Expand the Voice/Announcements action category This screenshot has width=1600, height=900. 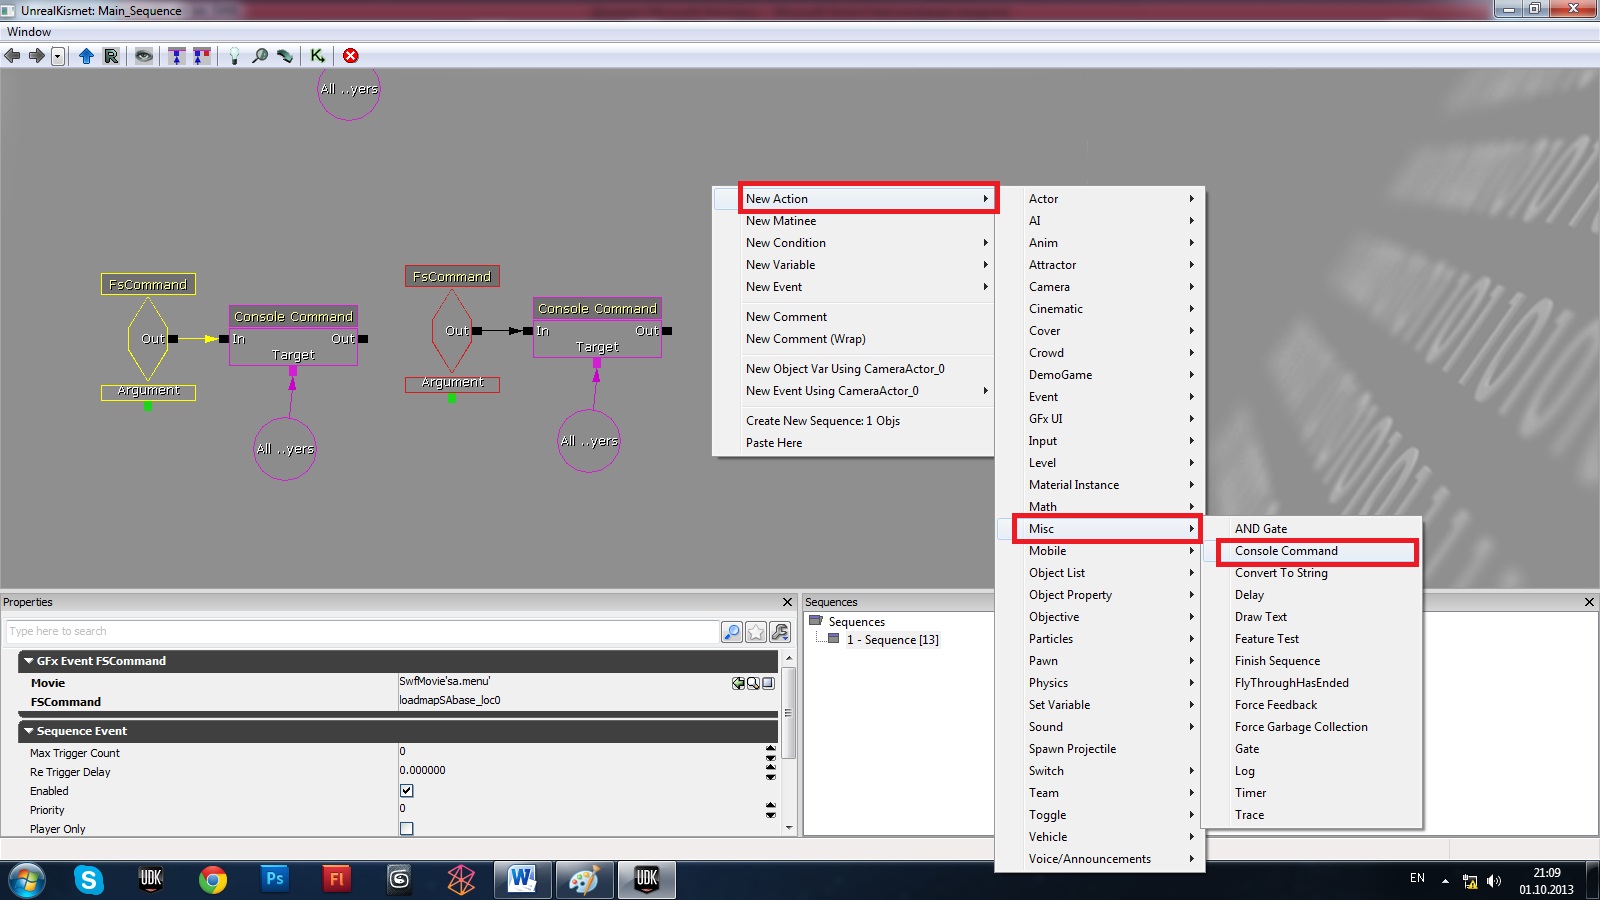[1100, 859]
